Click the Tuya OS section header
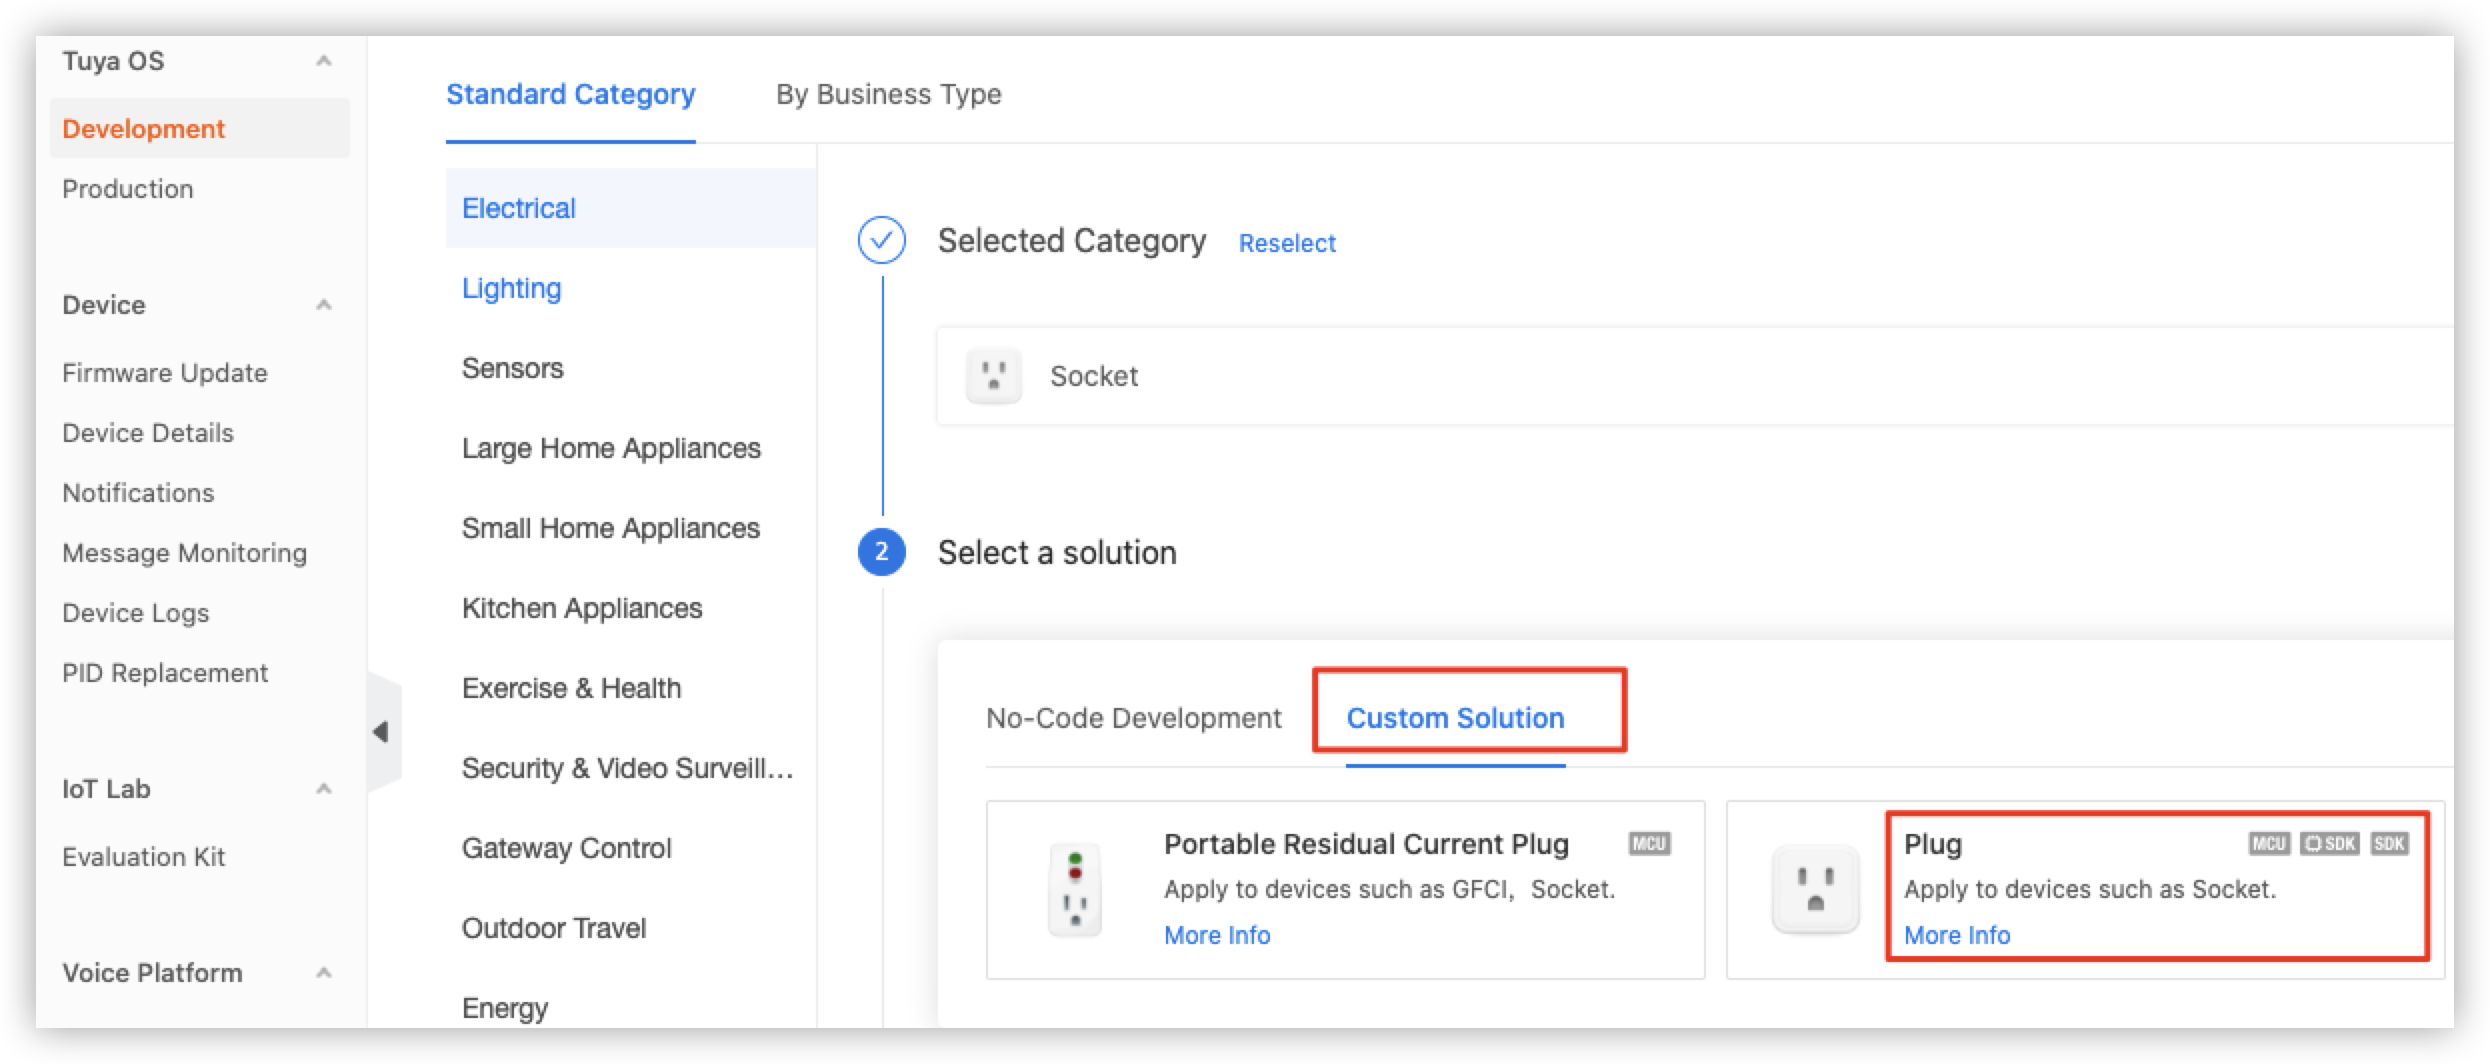This screenshot has height=1064, width=2490. [113, 61]
